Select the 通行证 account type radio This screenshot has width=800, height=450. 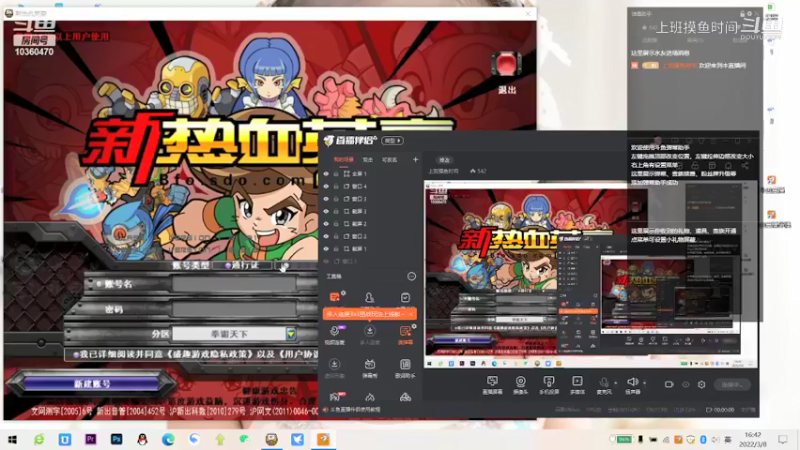228,265
